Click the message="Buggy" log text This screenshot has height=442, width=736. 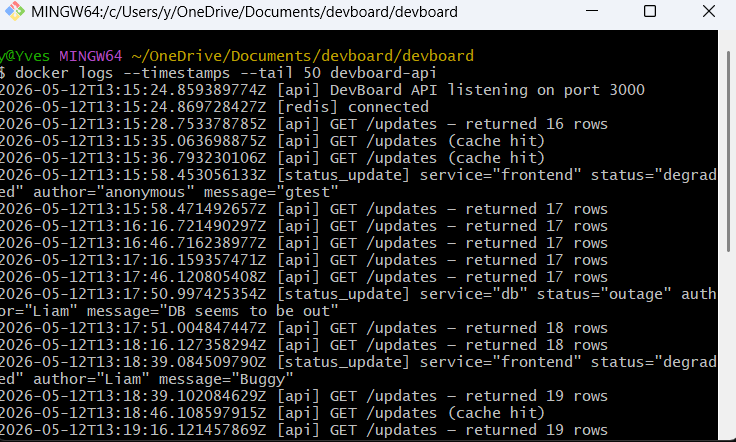226,379
